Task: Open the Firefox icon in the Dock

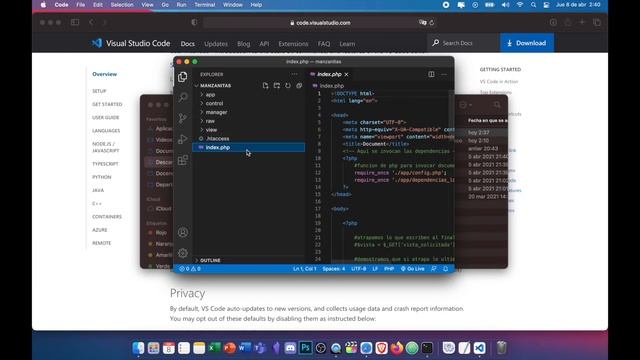Action: (x=397, y=348)
